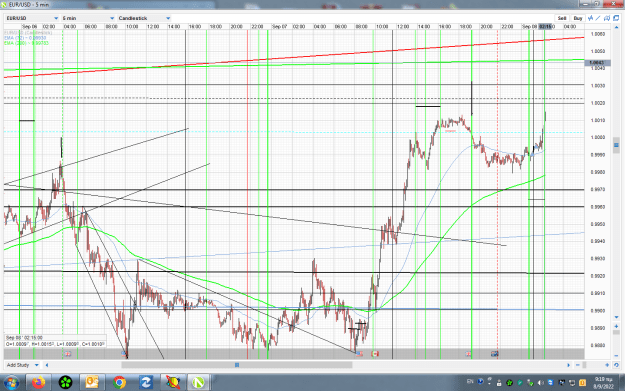Image resolution: width=625 pixels, height=391 pixels.
Task: Click the Buy button
Action: tap(578, 18)
